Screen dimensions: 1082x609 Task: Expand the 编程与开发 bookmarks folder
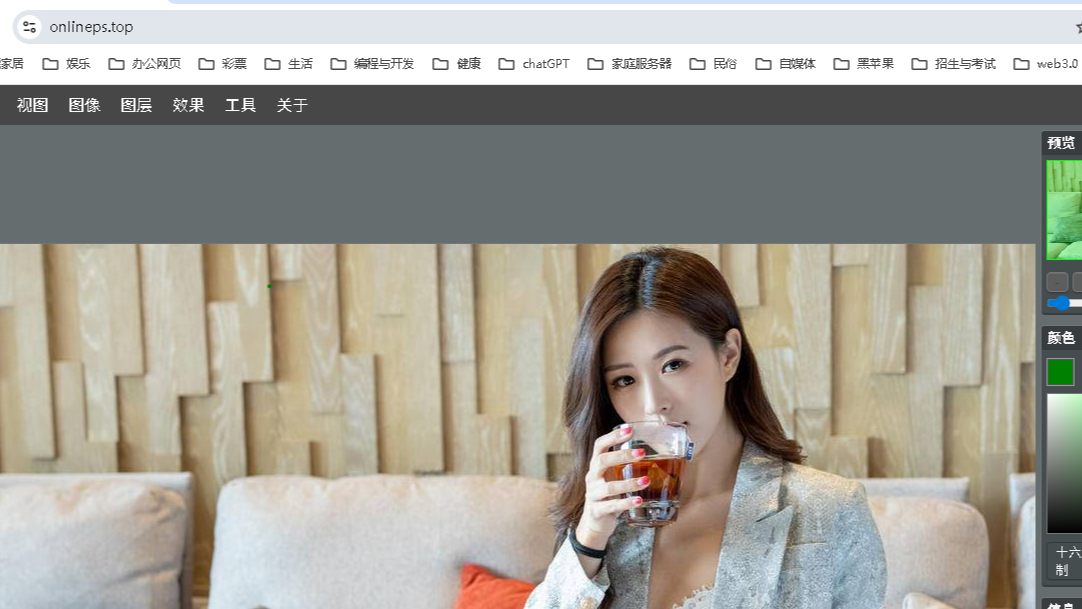click(x=382, y=62)
